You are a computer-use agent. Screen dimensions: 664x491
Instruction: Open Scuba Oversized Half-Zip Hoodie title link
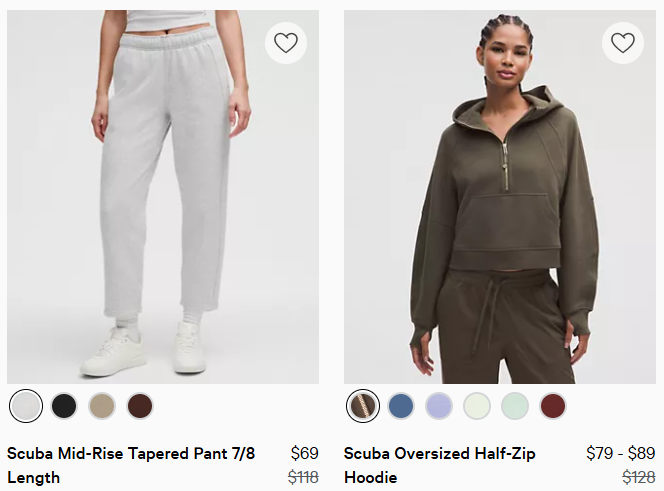click(x=440, y=465)
